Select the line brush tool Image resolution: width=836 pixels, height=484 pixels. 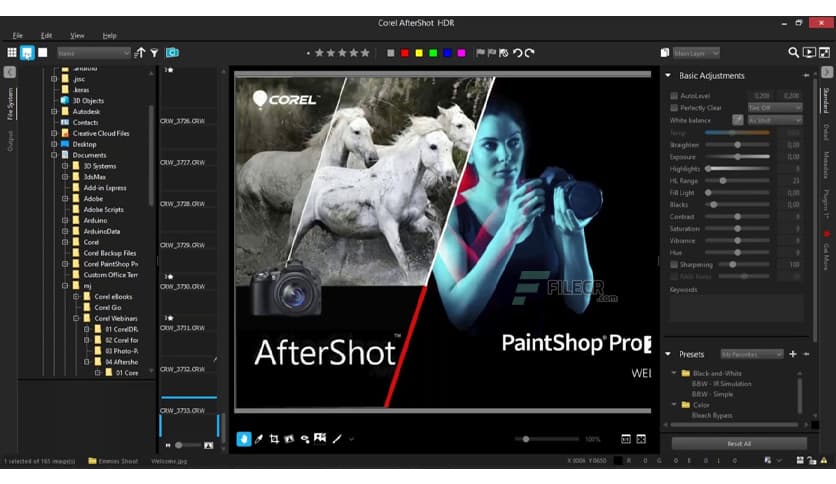click(x=336, y=439)
